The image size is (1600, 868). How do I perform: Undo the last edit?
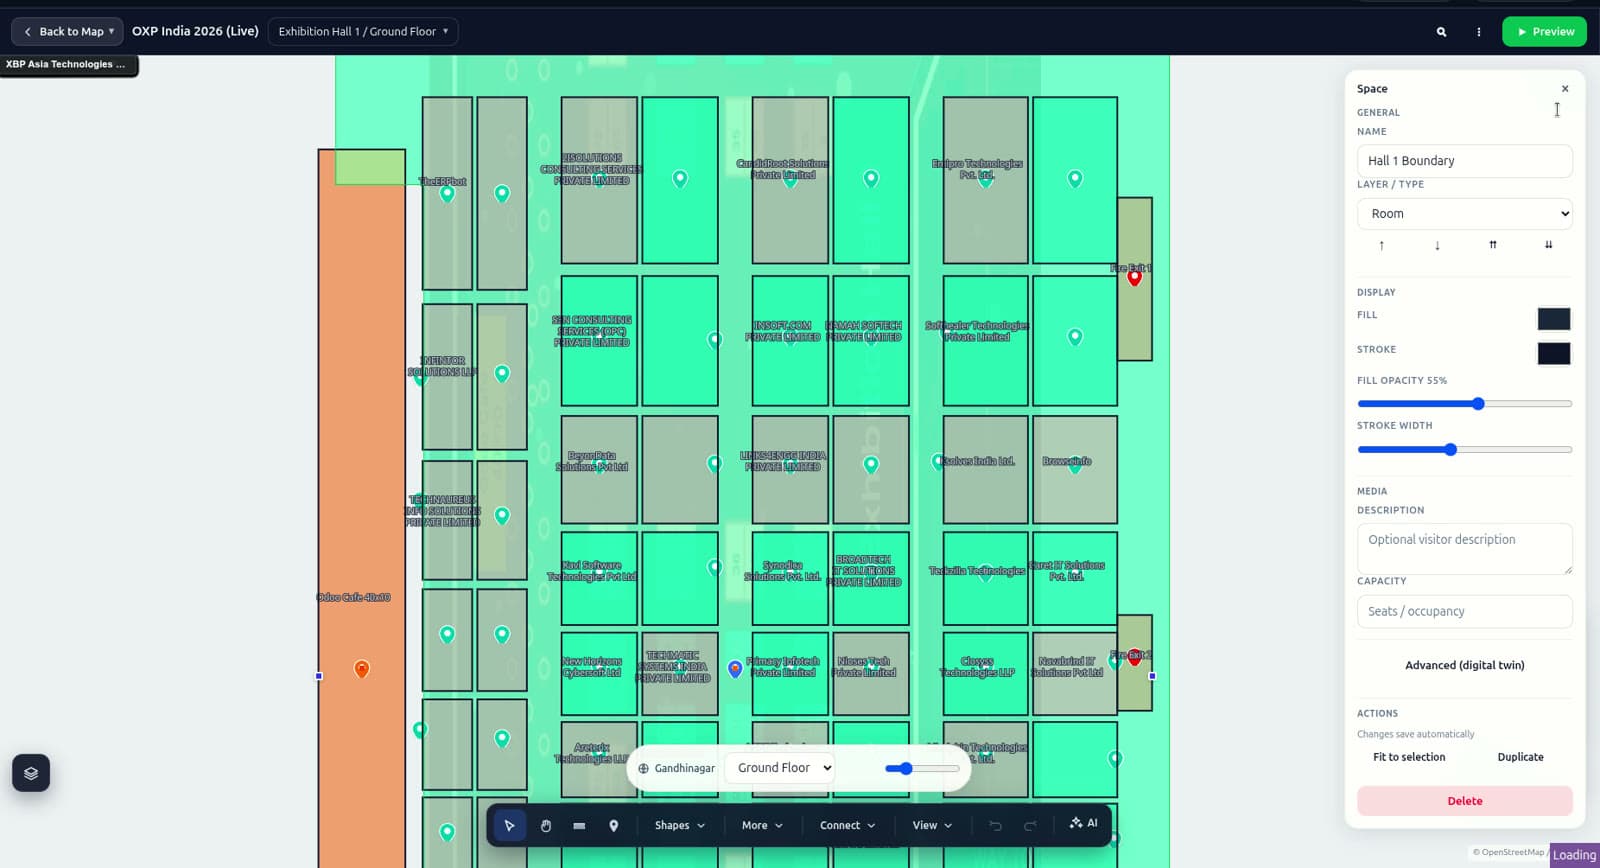(995, 825)
